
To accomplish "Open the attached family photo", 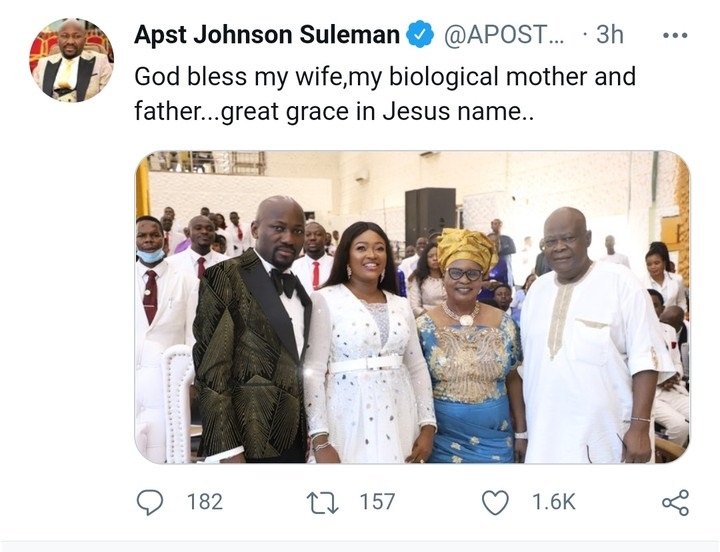I will 412,307.
